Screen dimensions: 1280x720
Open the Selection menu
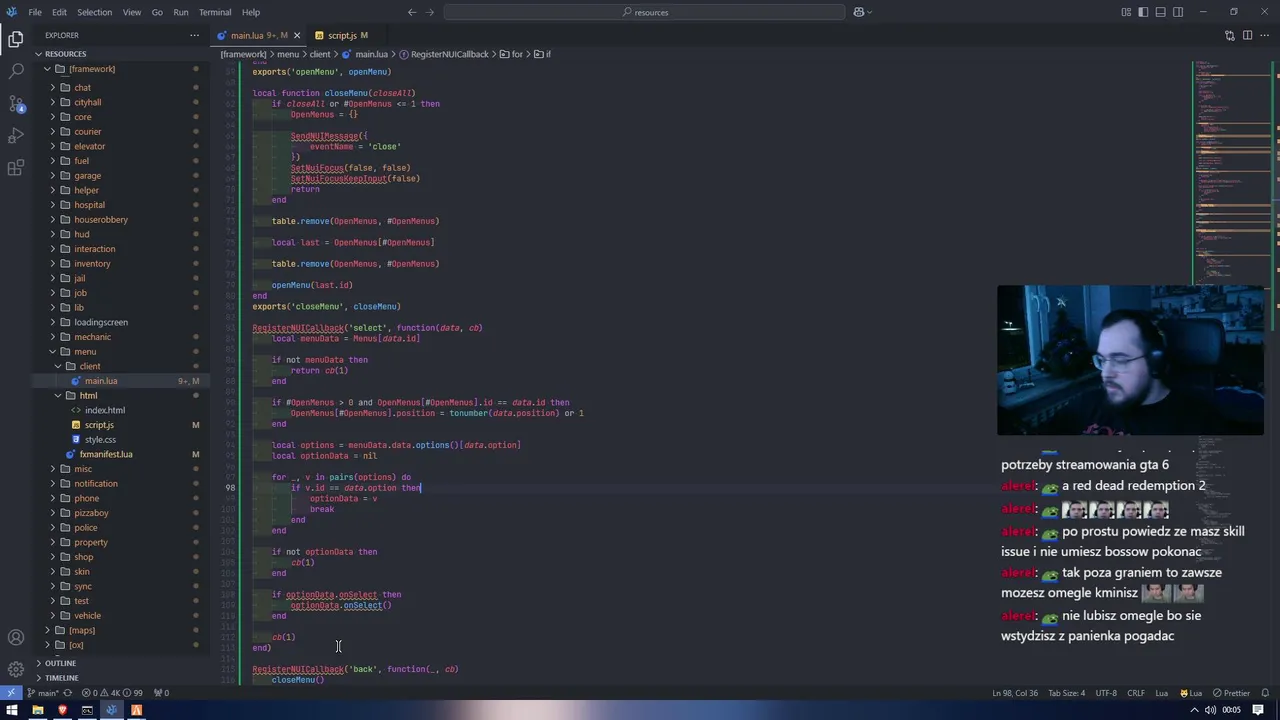[x=94, y=12]
